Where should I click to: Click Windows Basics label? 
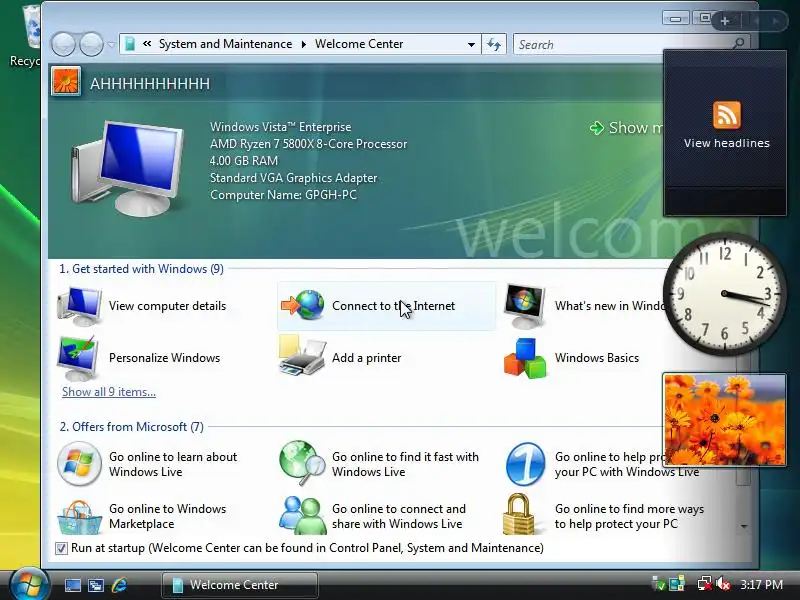[x=597, y=358]
